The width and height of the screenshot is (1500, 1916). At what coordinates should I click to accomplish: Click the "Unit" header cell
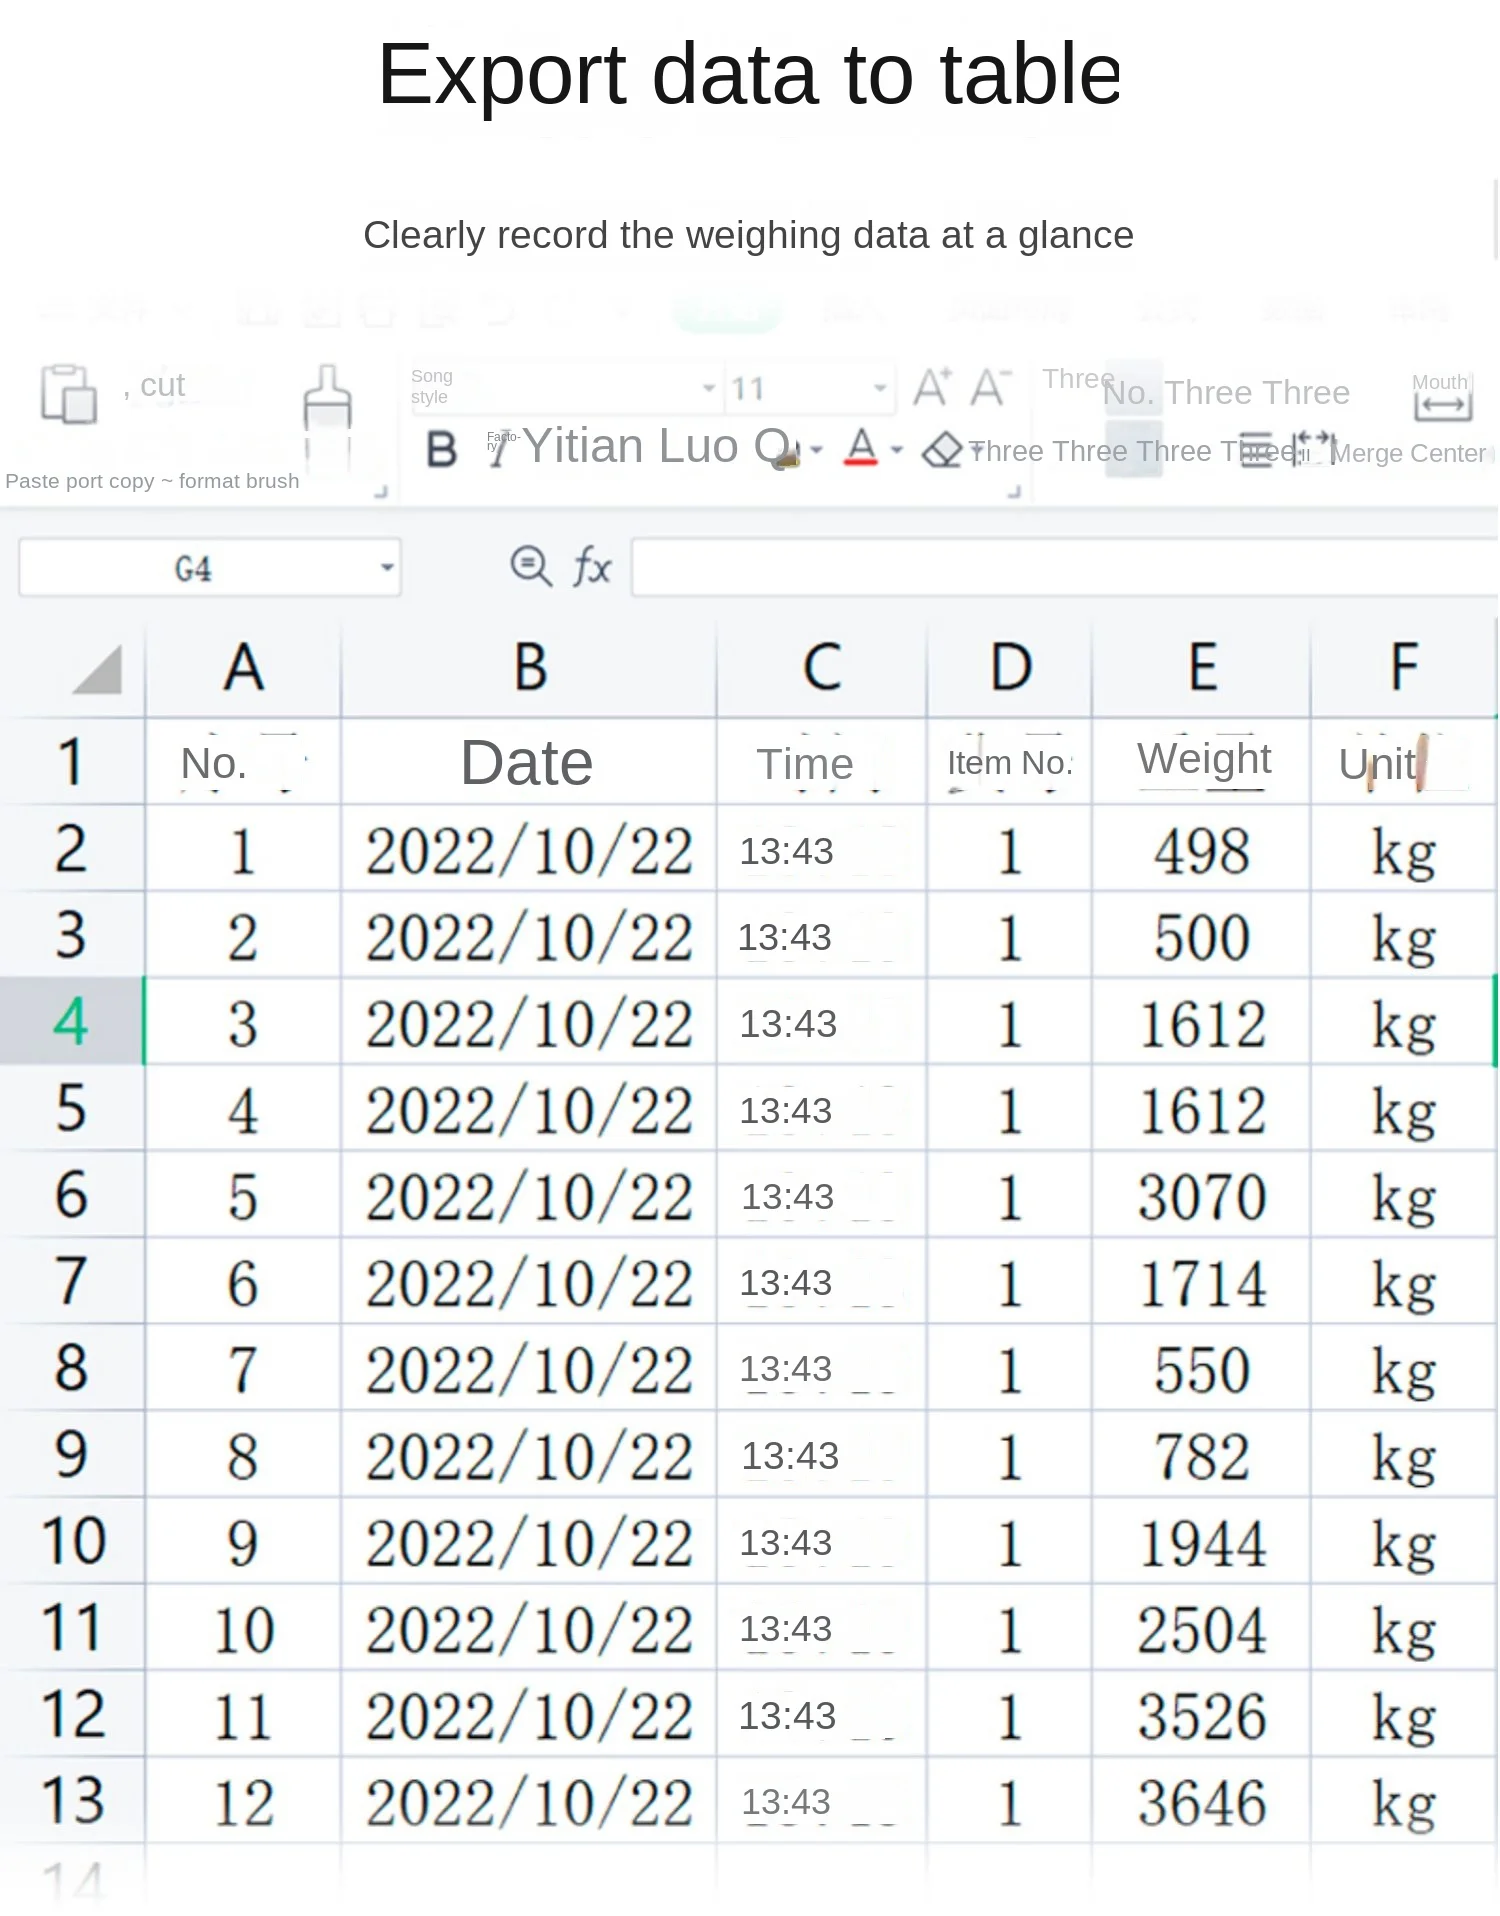point(1404,762)
